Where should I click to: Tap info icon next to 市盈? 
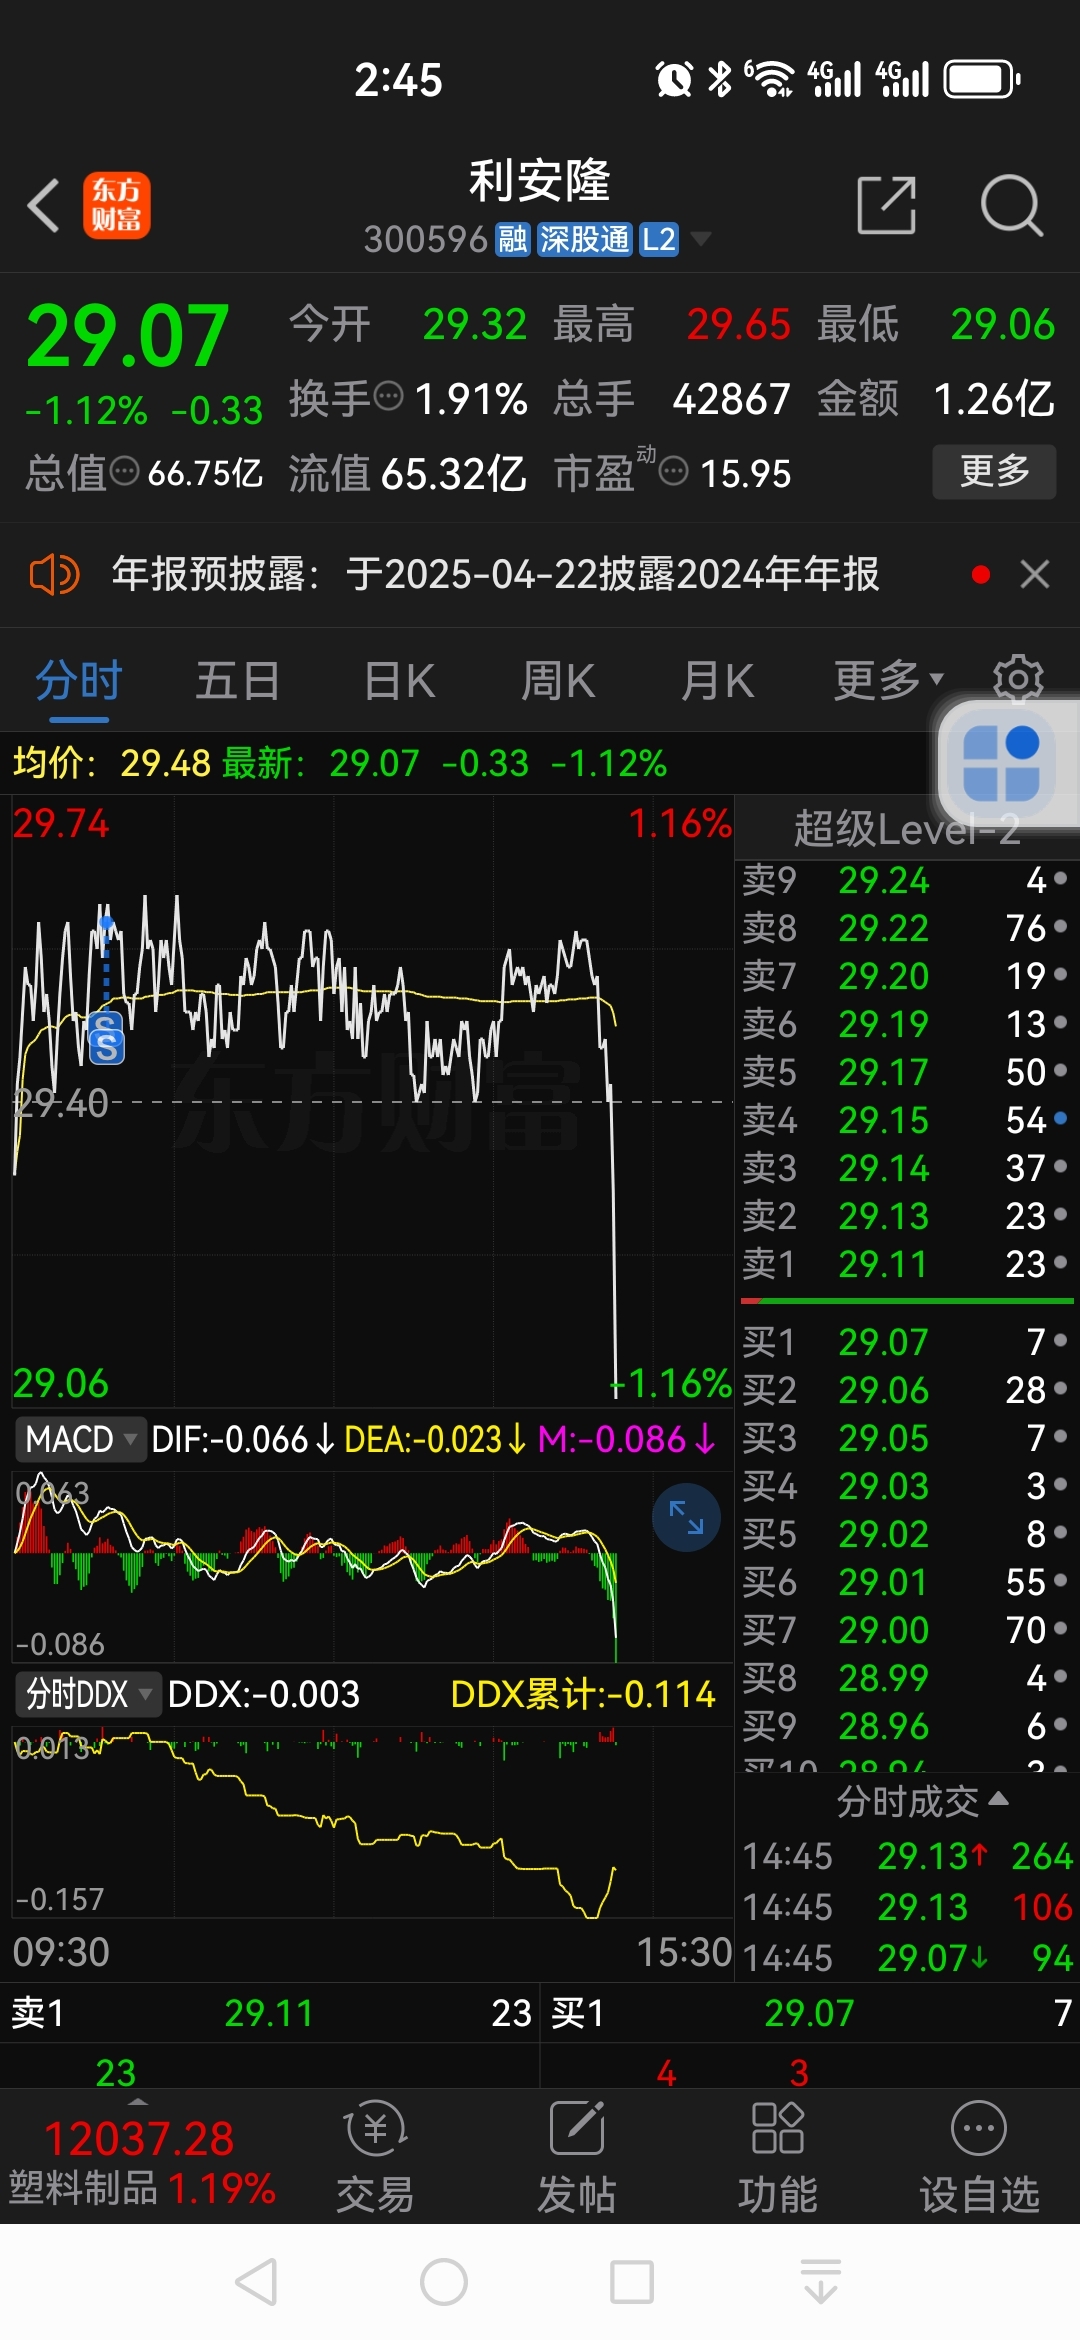[674, 470]
